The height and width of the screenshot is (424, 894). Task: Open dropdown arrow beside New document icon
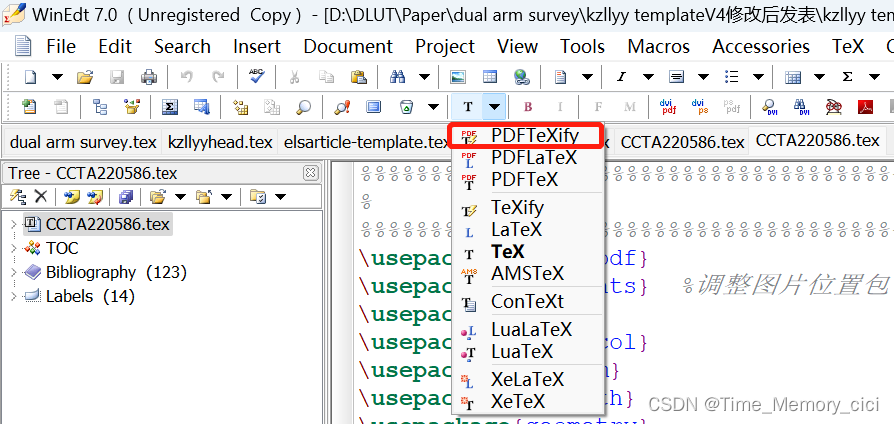58,76
